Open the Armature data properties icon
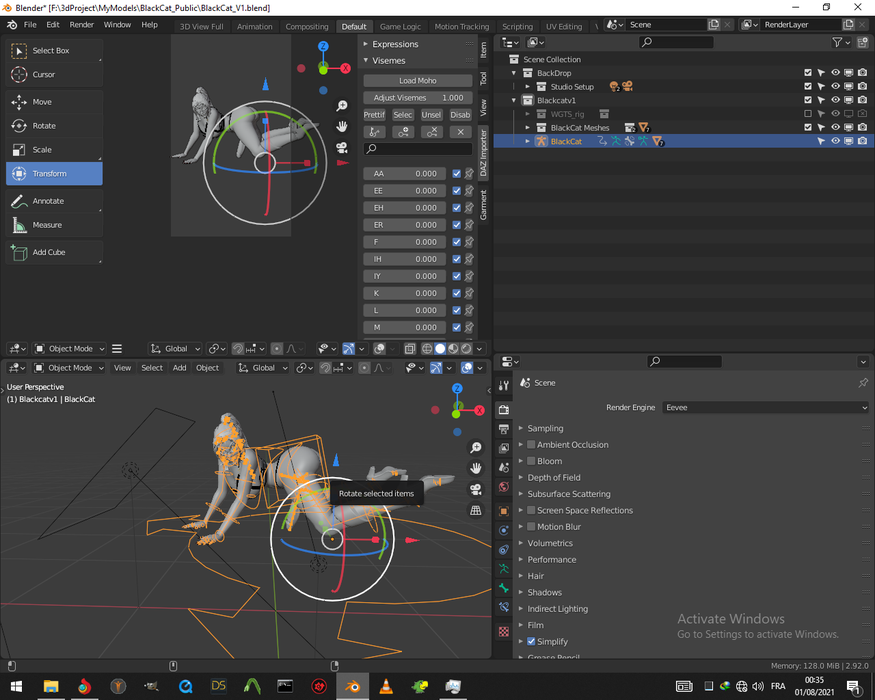Viewport: 875px width, 700px height. tap(503, 569)
